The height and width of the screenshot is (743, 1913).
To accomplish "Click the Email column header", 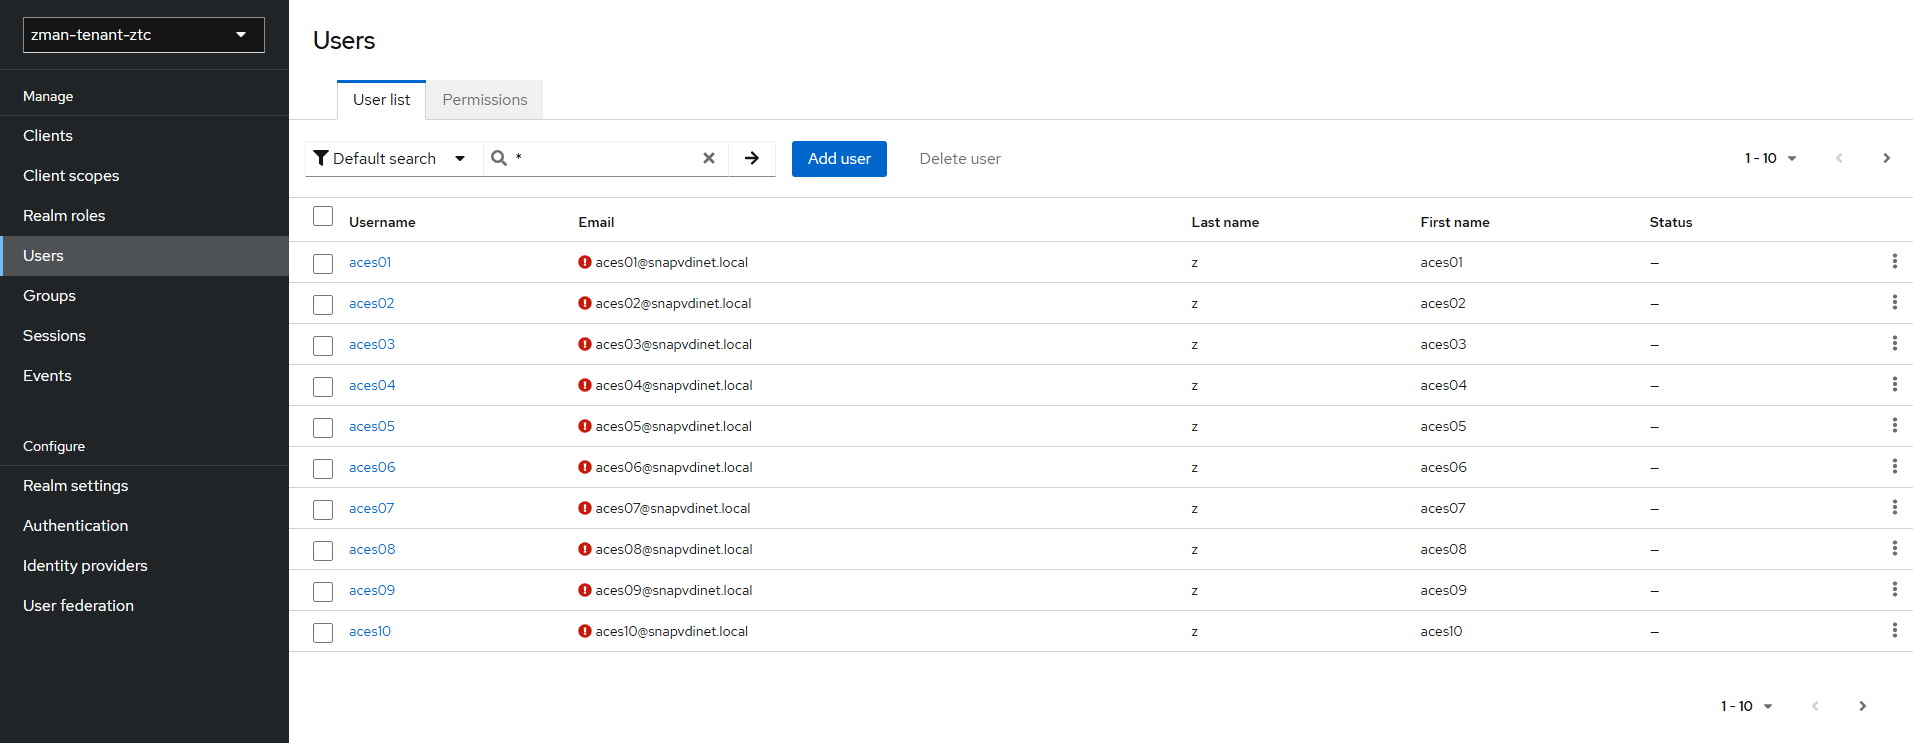I will click(596, 222).
